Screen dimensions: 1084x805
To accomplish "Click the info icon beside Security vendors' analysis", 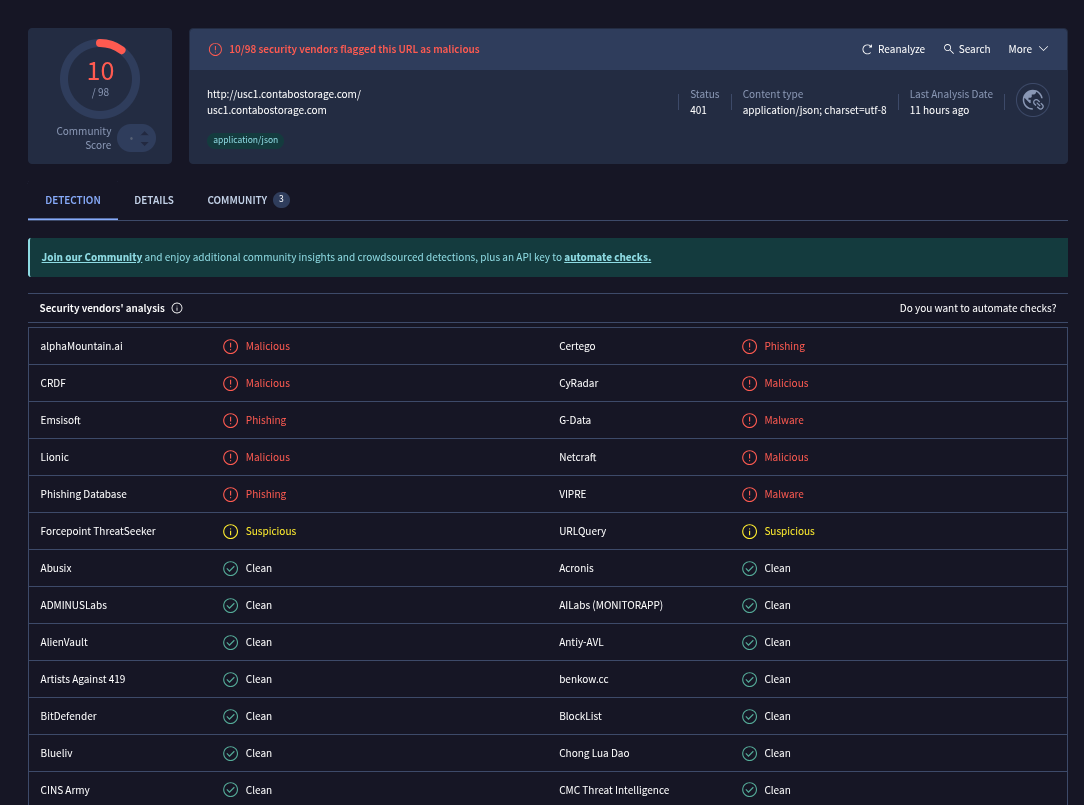I will [x=177, y=308].
